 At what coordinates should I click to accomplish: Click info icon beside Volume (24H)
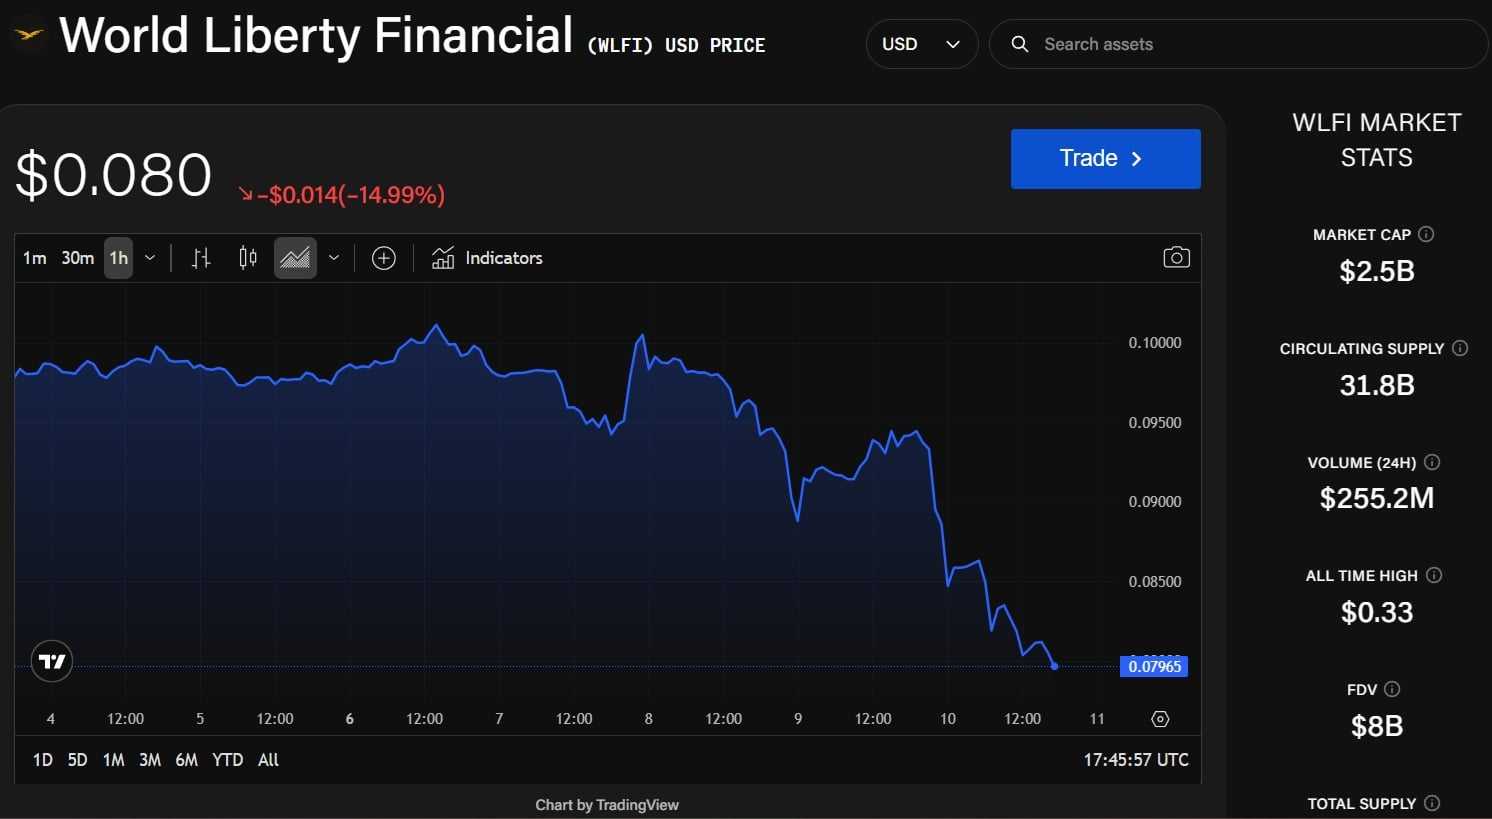(x=1432, y=462)
